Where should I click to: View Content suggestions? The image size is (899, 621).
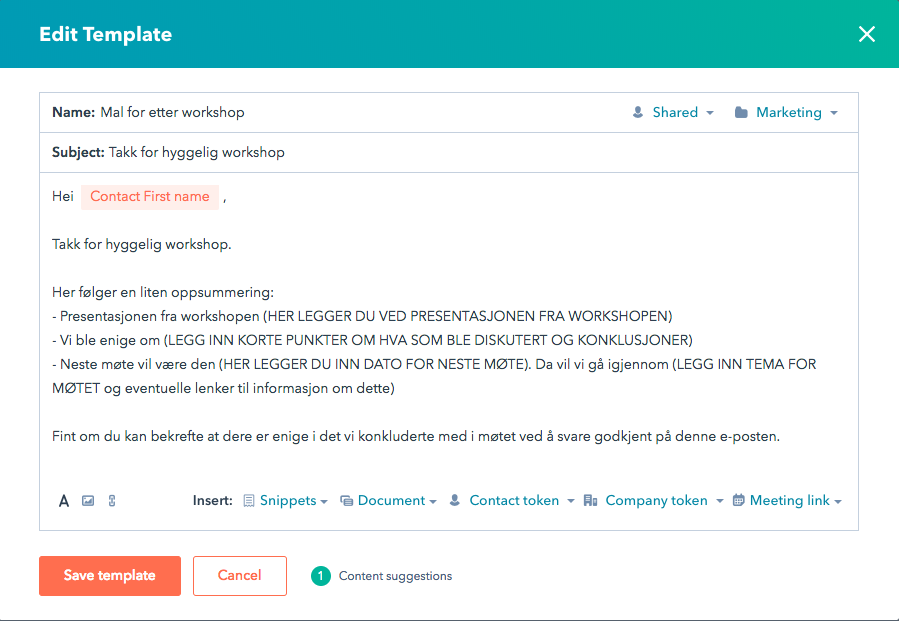tap(394, 576)
